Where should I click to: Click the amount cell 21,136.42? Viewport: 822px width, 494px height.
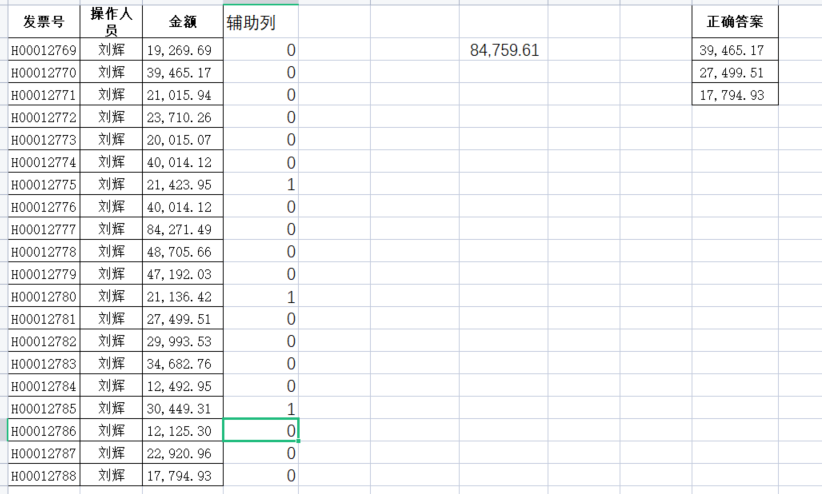(183, 296)
